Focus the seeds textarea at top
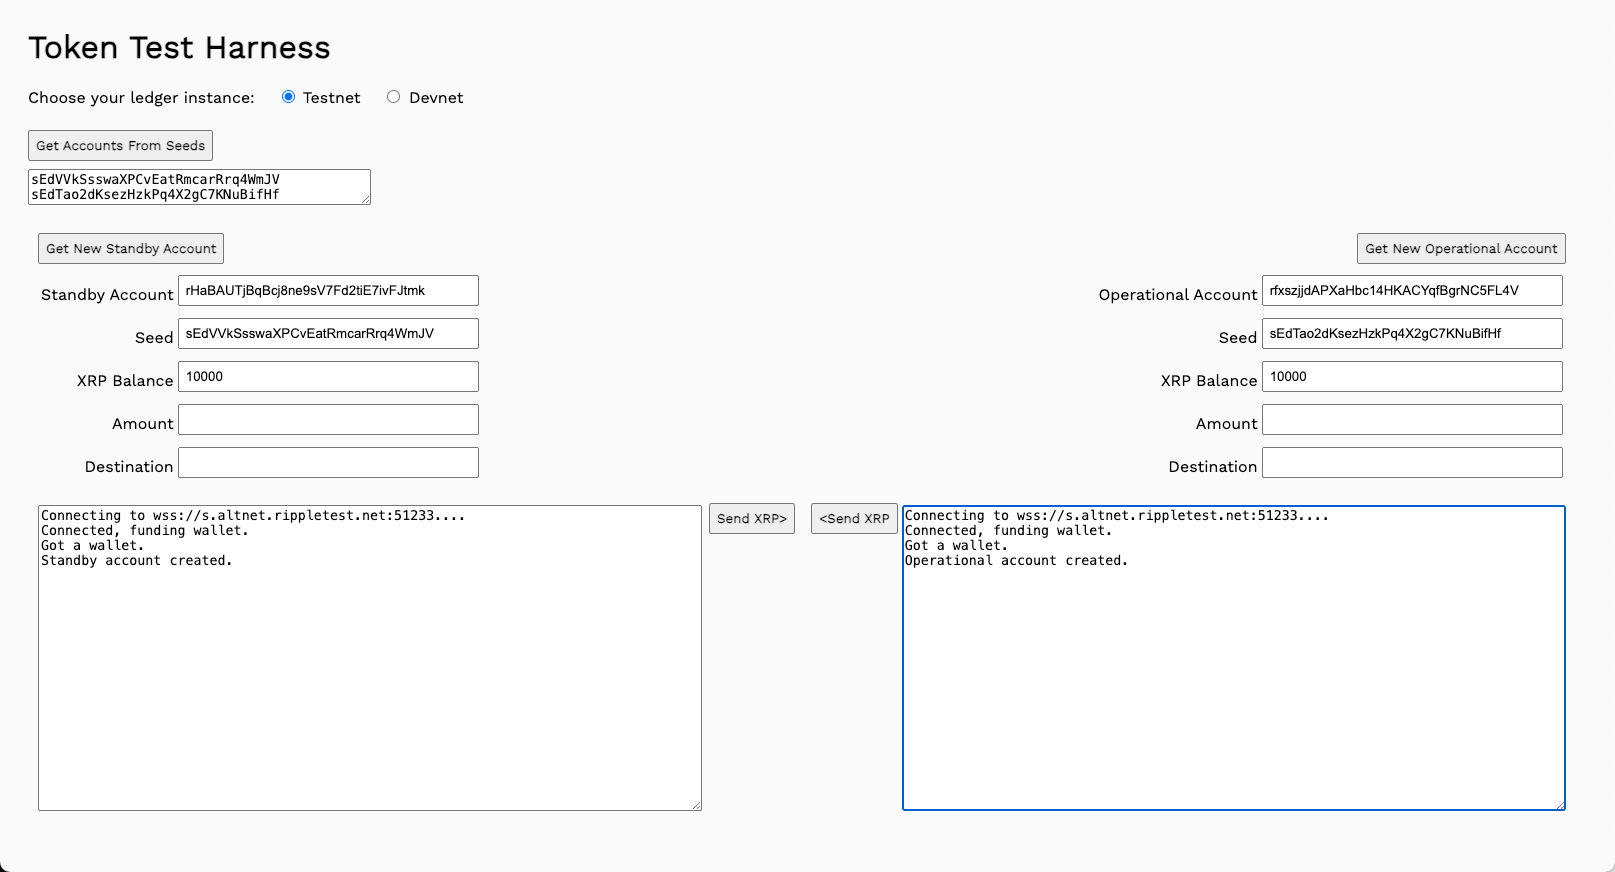The height and width of the screenshot is (872, 1615). (x=199, y=187)
